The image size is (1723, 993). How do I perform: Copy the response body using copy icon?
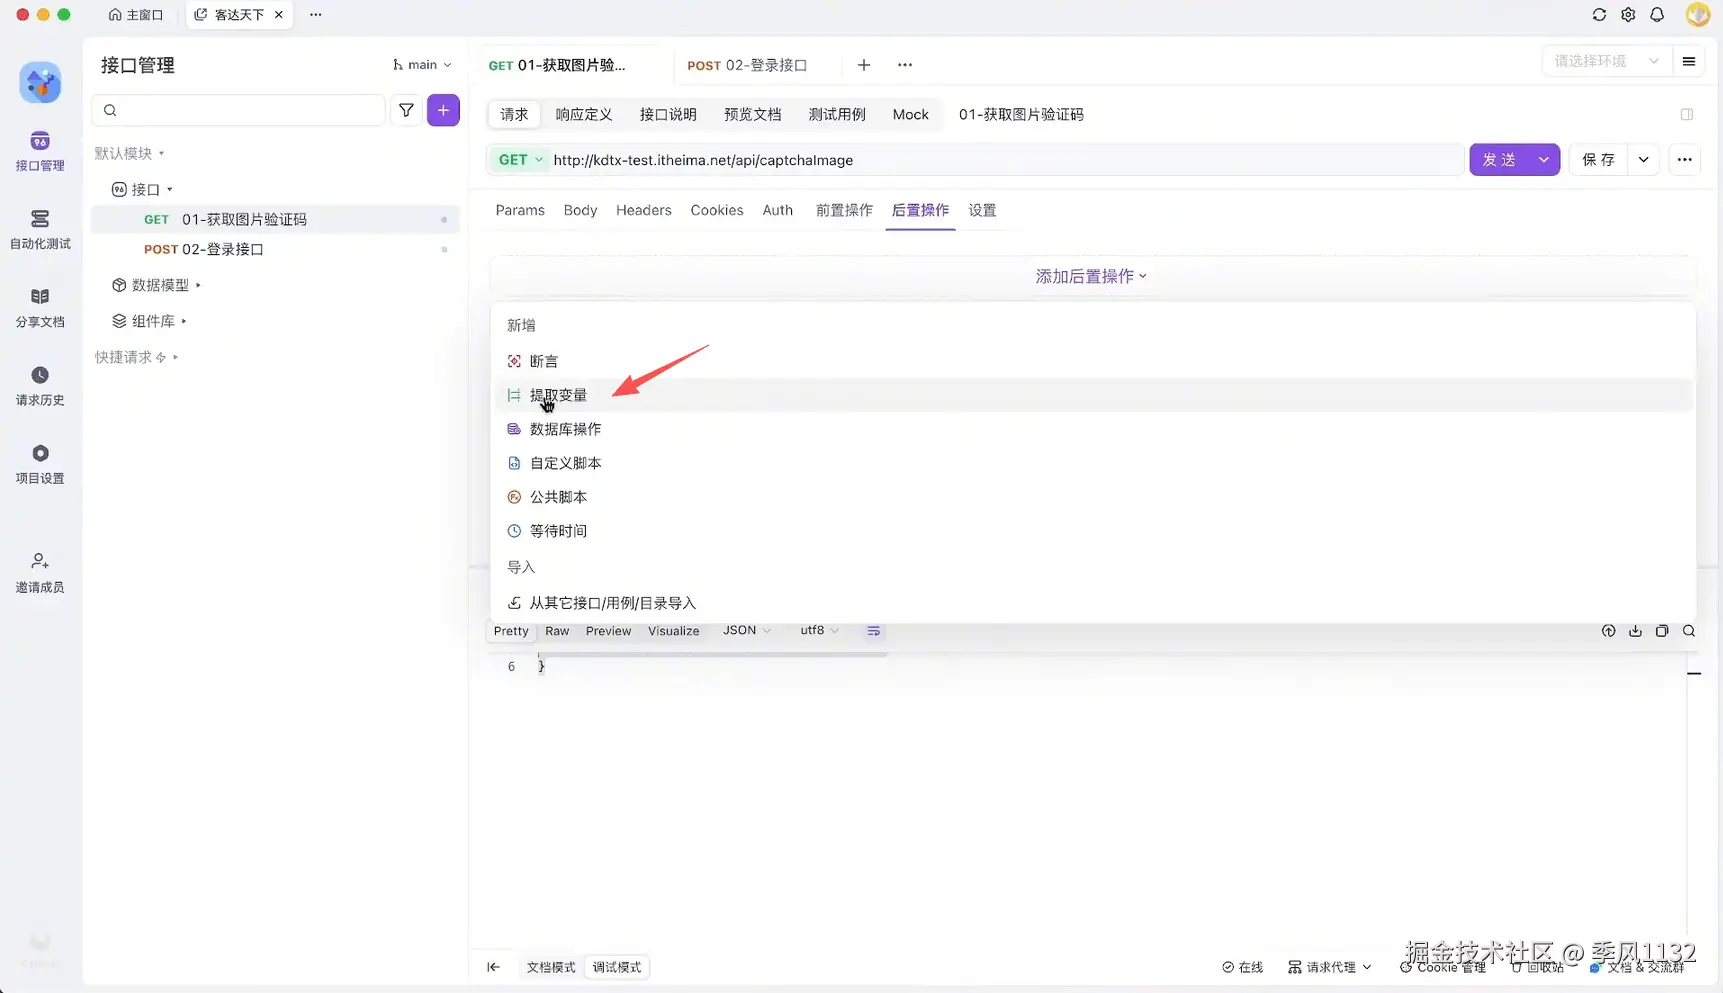pos(1662,631)
